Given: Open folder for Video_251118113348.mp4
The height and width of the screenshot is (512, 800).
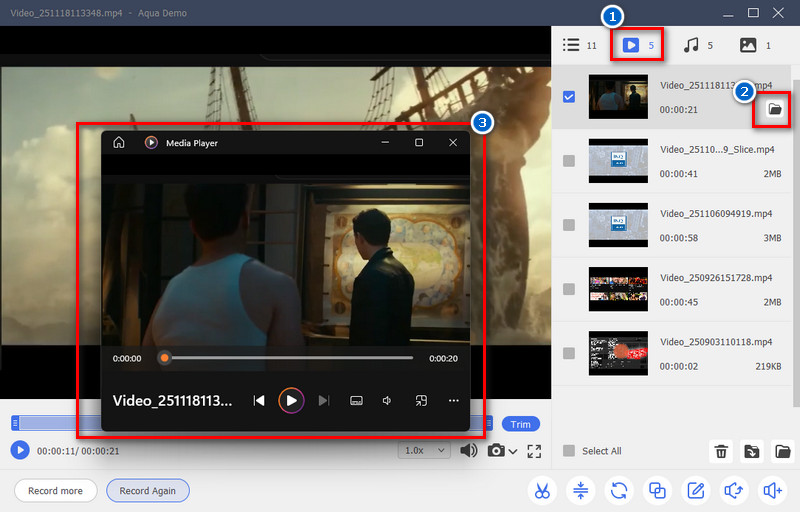Looking at the screenshot, I should click(x=774, y=109).
